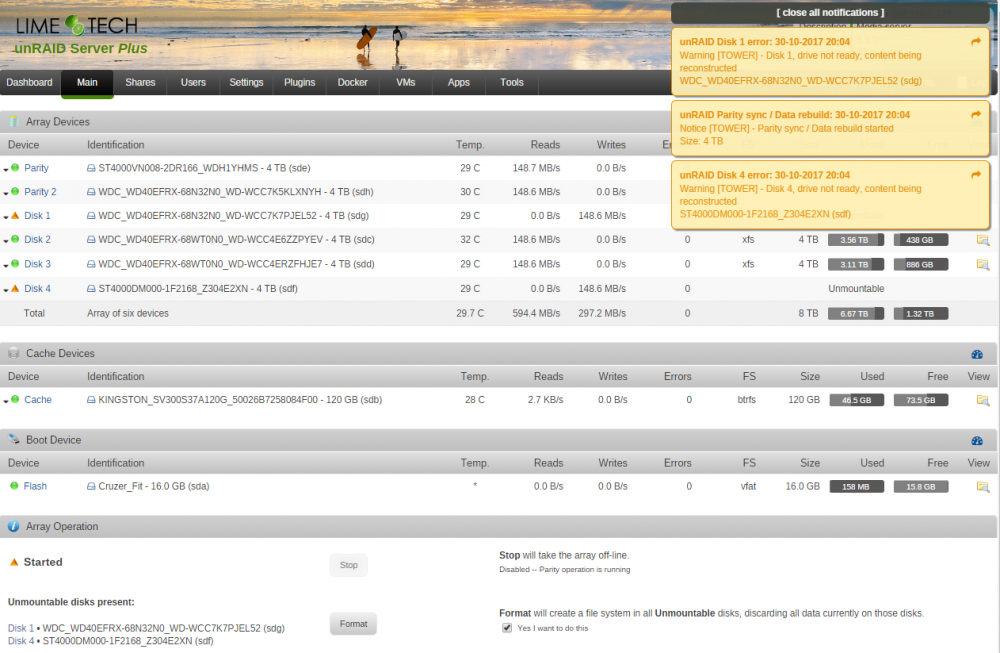Viewport: 1000px width, 653px height.
Task: Expand the Cache status dropdown arrow
Action: tap(6, 401)
